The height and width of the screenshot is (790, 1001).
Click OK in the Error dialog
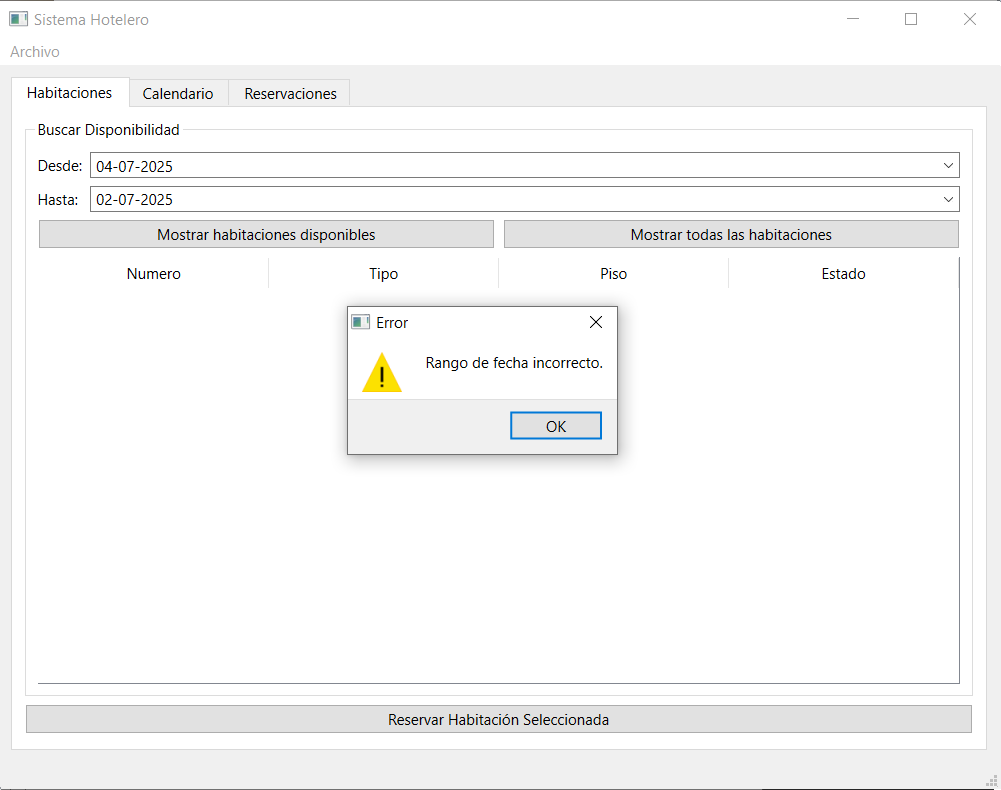[555, 426]
